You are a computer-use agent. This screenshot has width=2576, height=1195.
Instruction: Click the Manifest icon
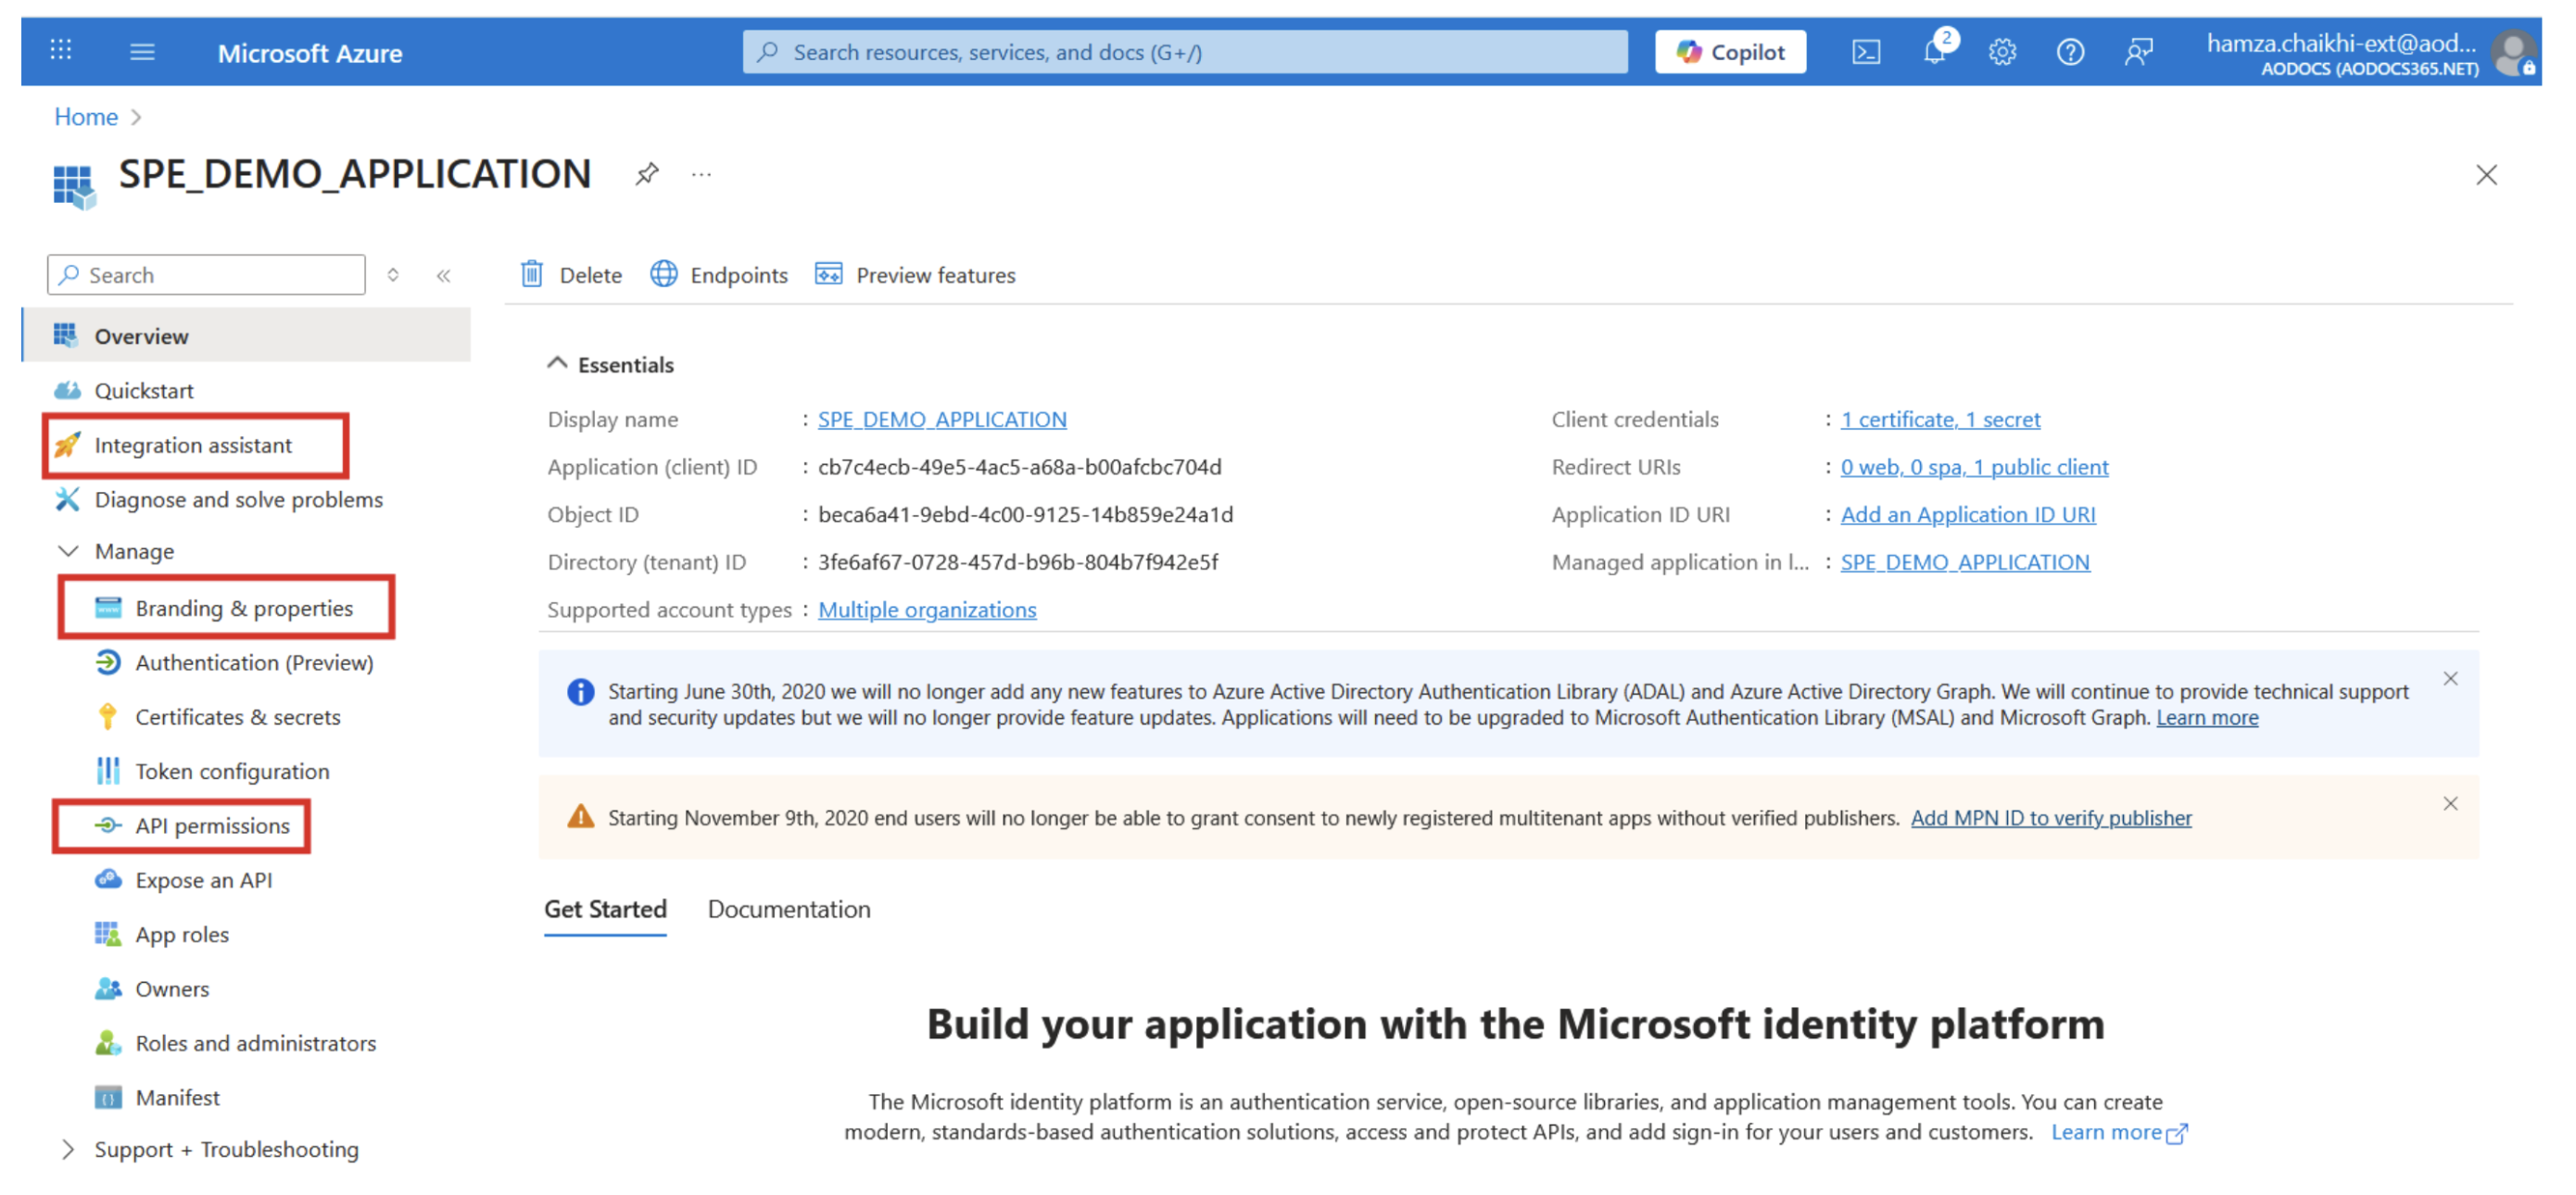tap(108, 1097)
